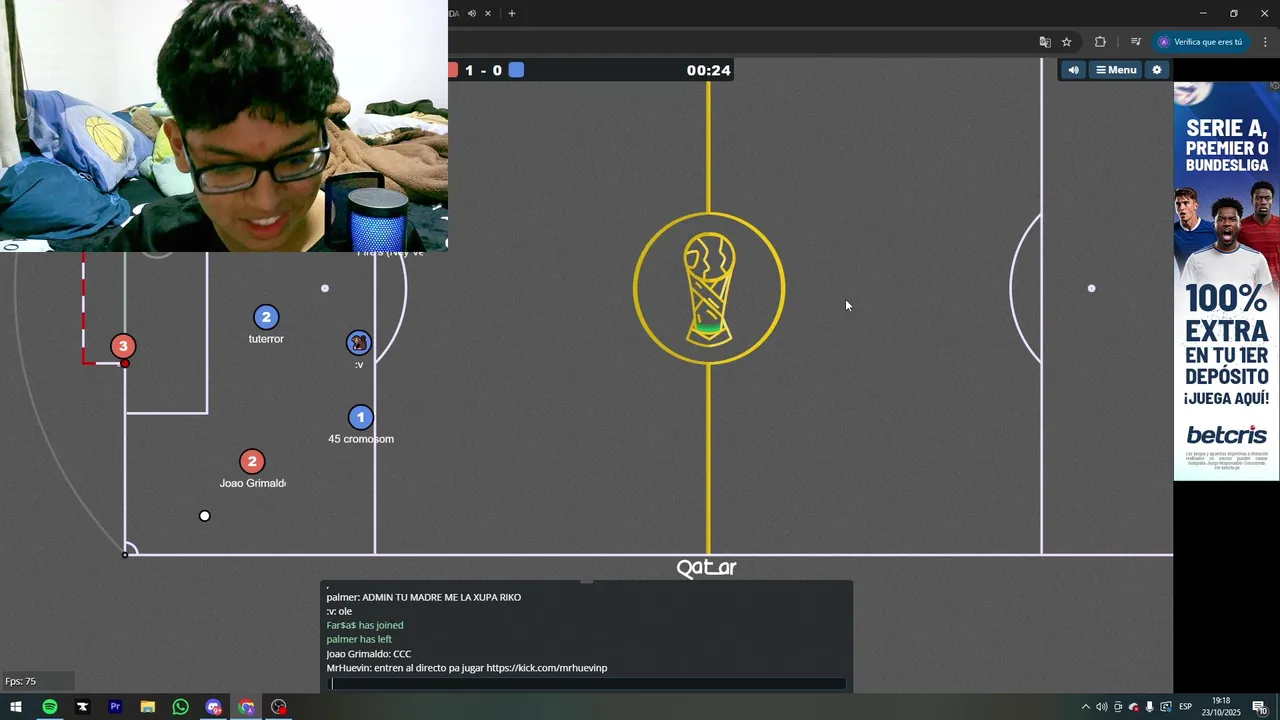The height and width of the screenshot is (720, 1280).
Task: Open Discord from the taskbar
Action: pos(214,707)
